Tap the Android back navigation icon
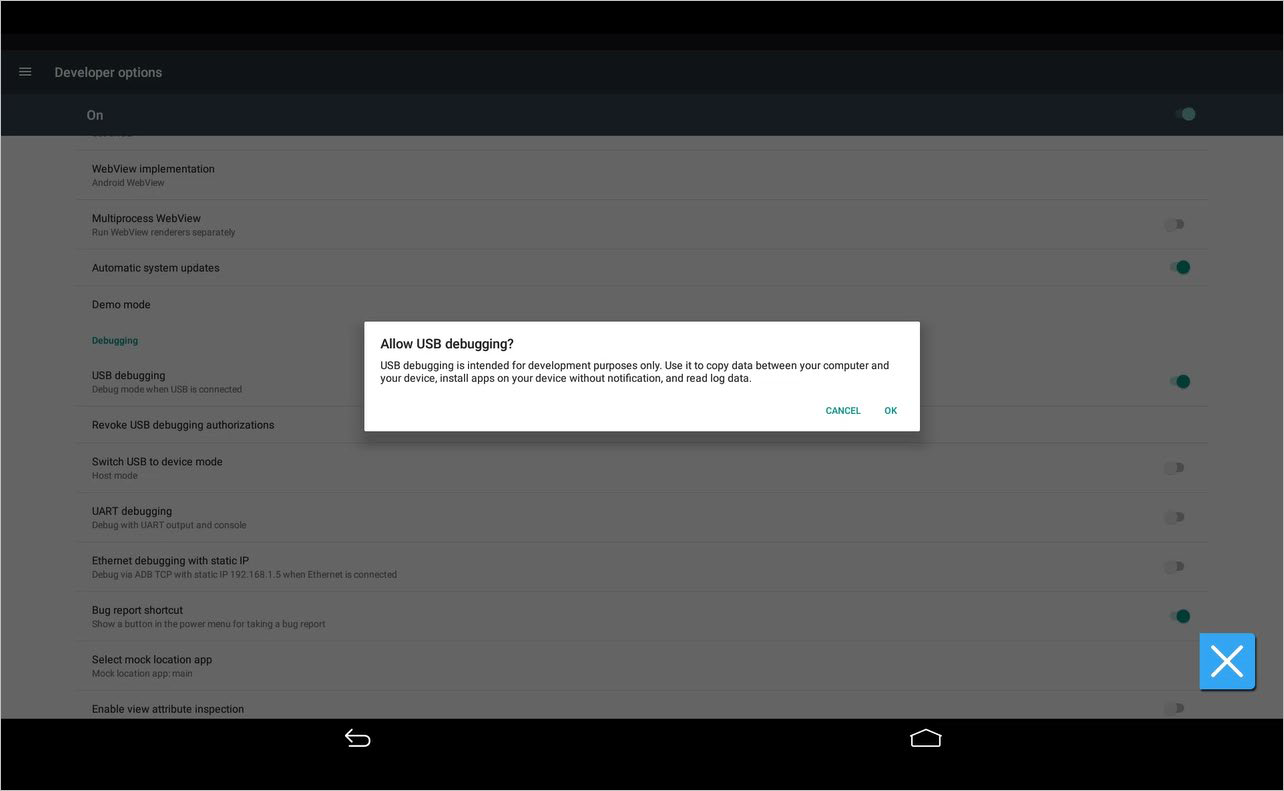1284x791 pixels. pyautogui.click(x=357, y=738)
